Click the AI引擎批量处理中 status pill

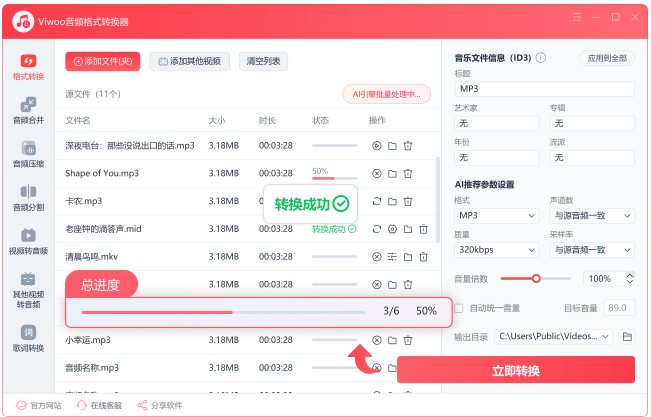coord(387,94)
